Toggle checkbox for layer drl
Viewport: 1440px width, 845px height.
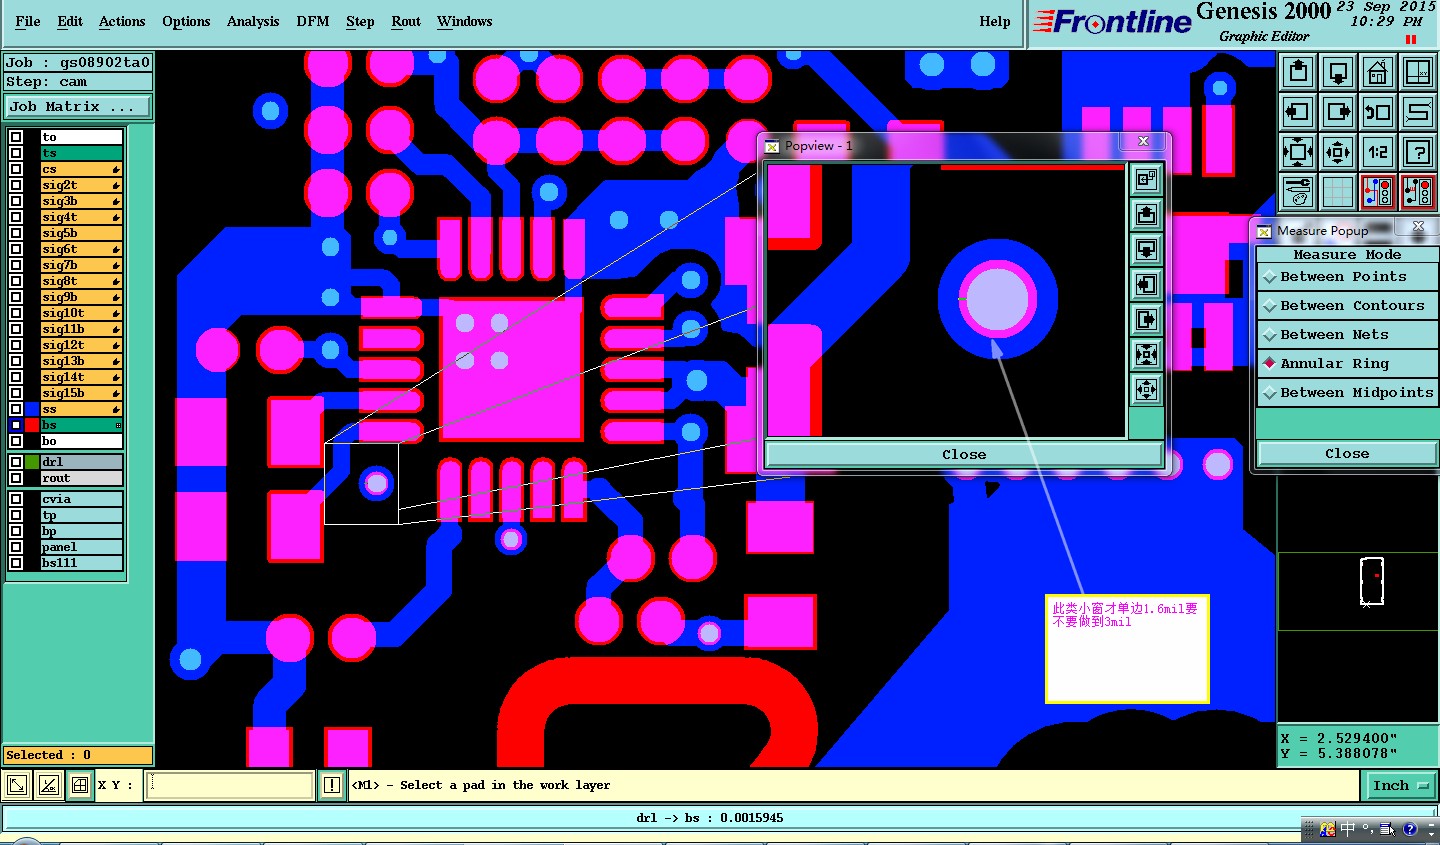16,462
